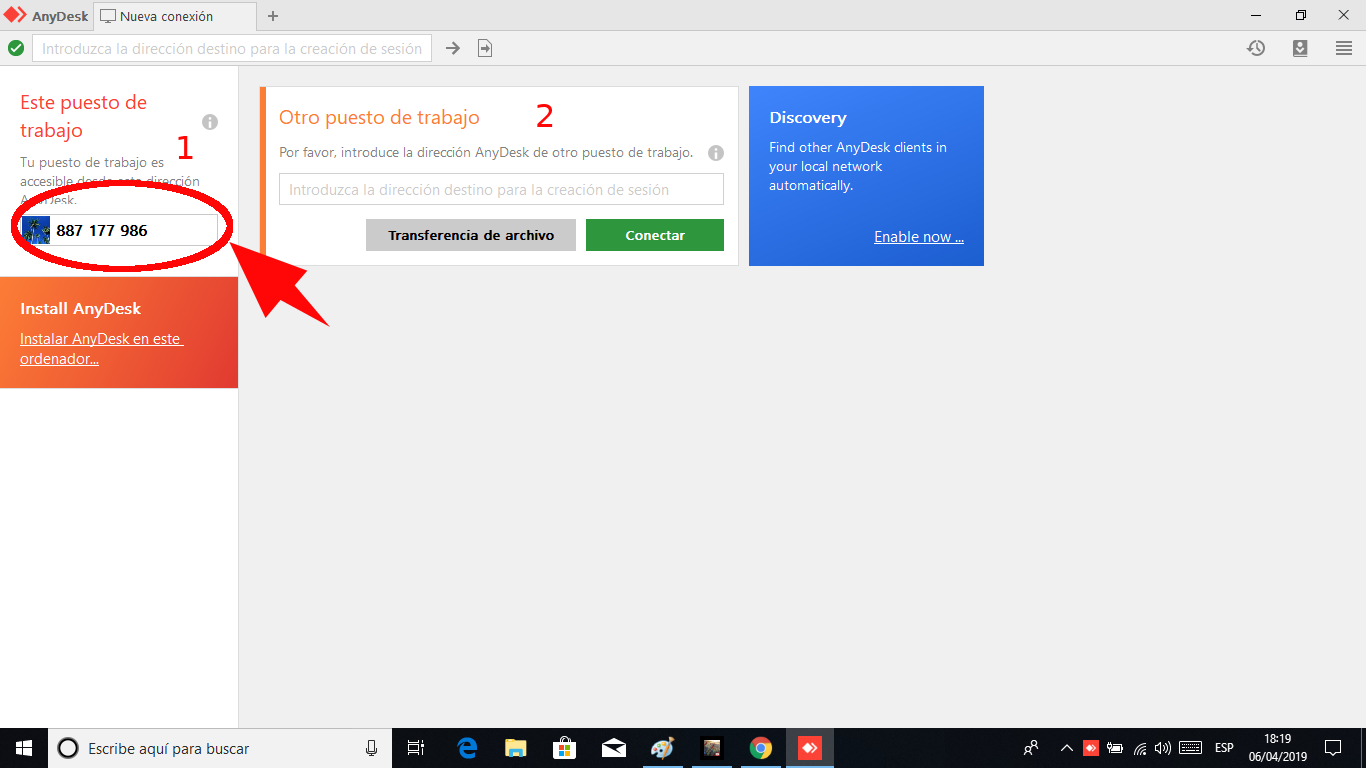Click the ESP language indicator
Screen dimensions: 1366x768
pyautogui.click(x=1224, y=748)
